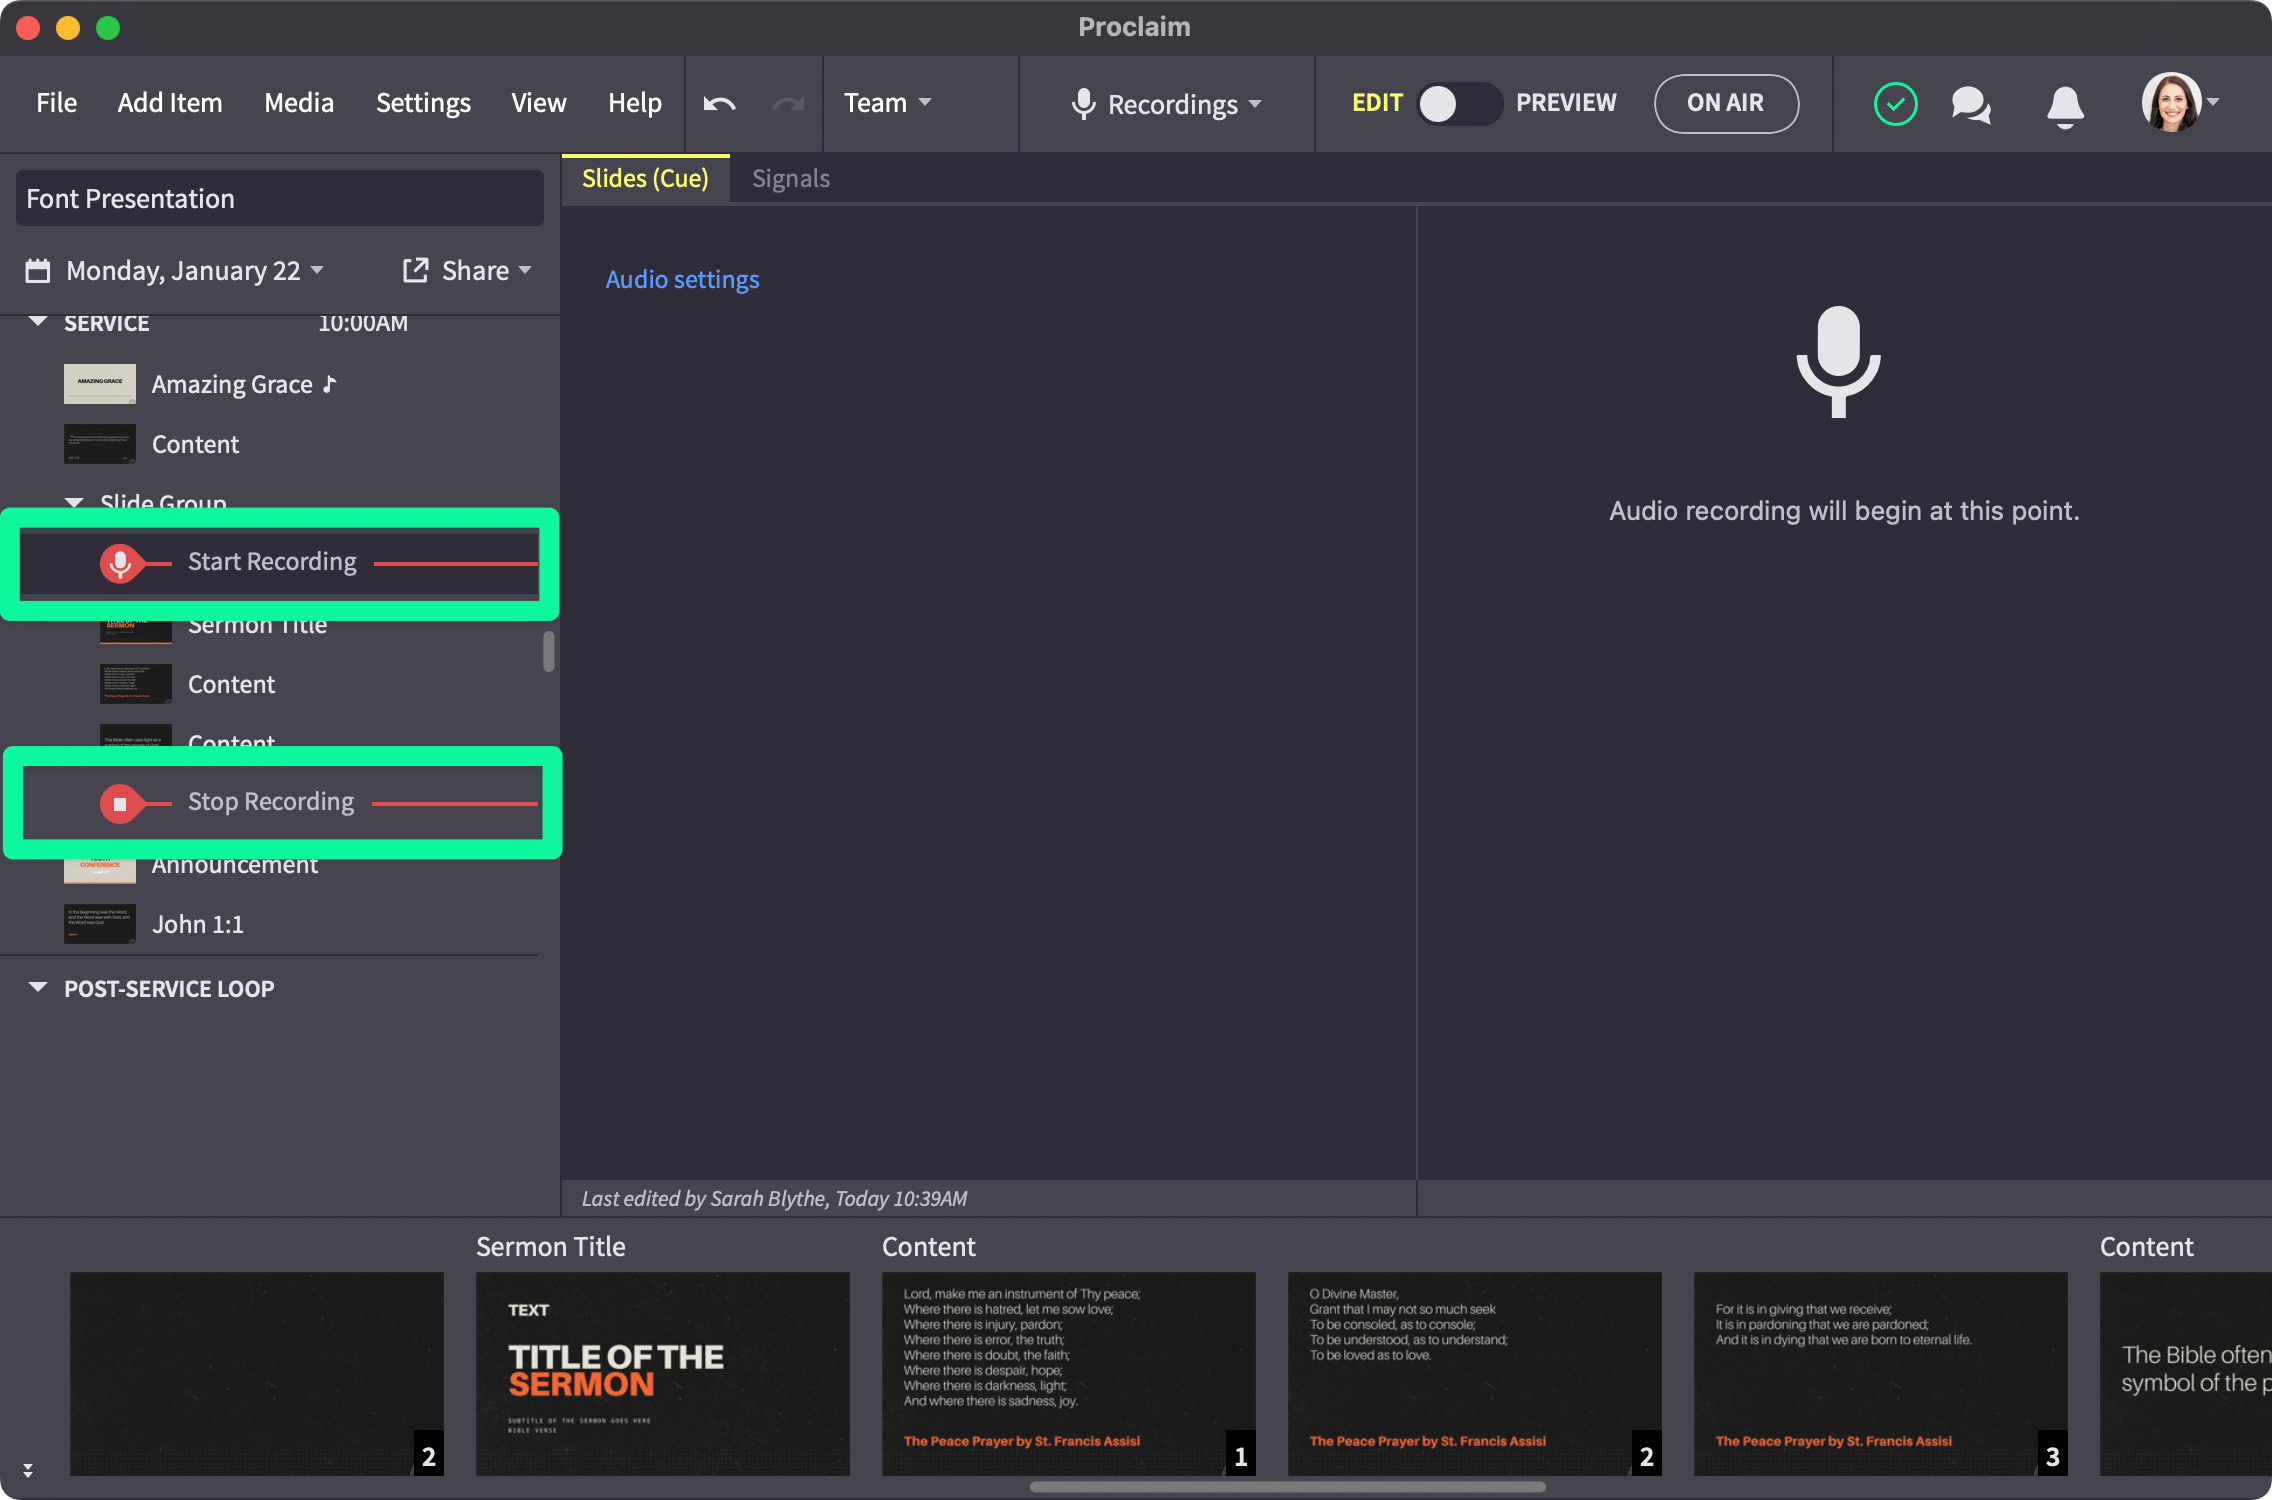Click the red Start Recording microphone icon
Screen dimensions: 2272x1500
120,563
